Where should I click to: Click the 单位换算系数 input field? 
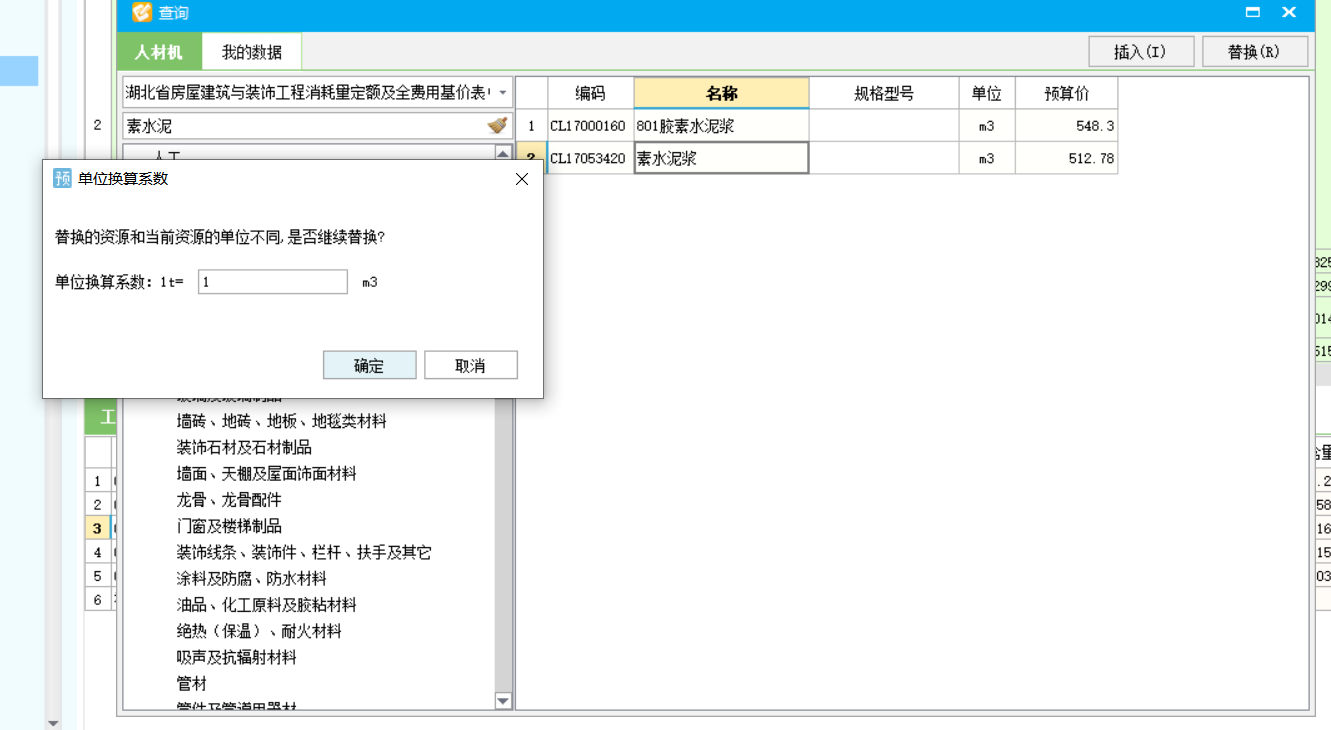coord(272,282)
